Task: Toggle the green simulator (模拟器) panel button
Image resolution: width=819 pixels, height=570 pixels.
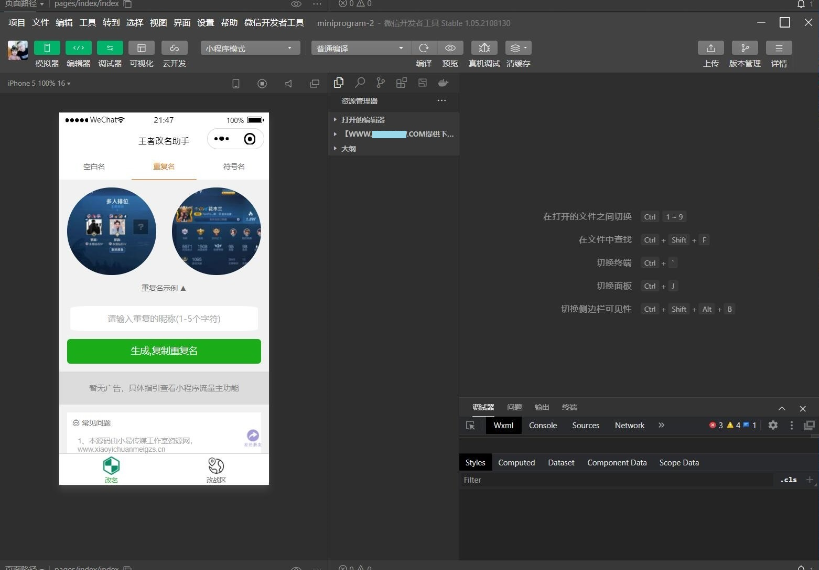Action: point(47,48)
